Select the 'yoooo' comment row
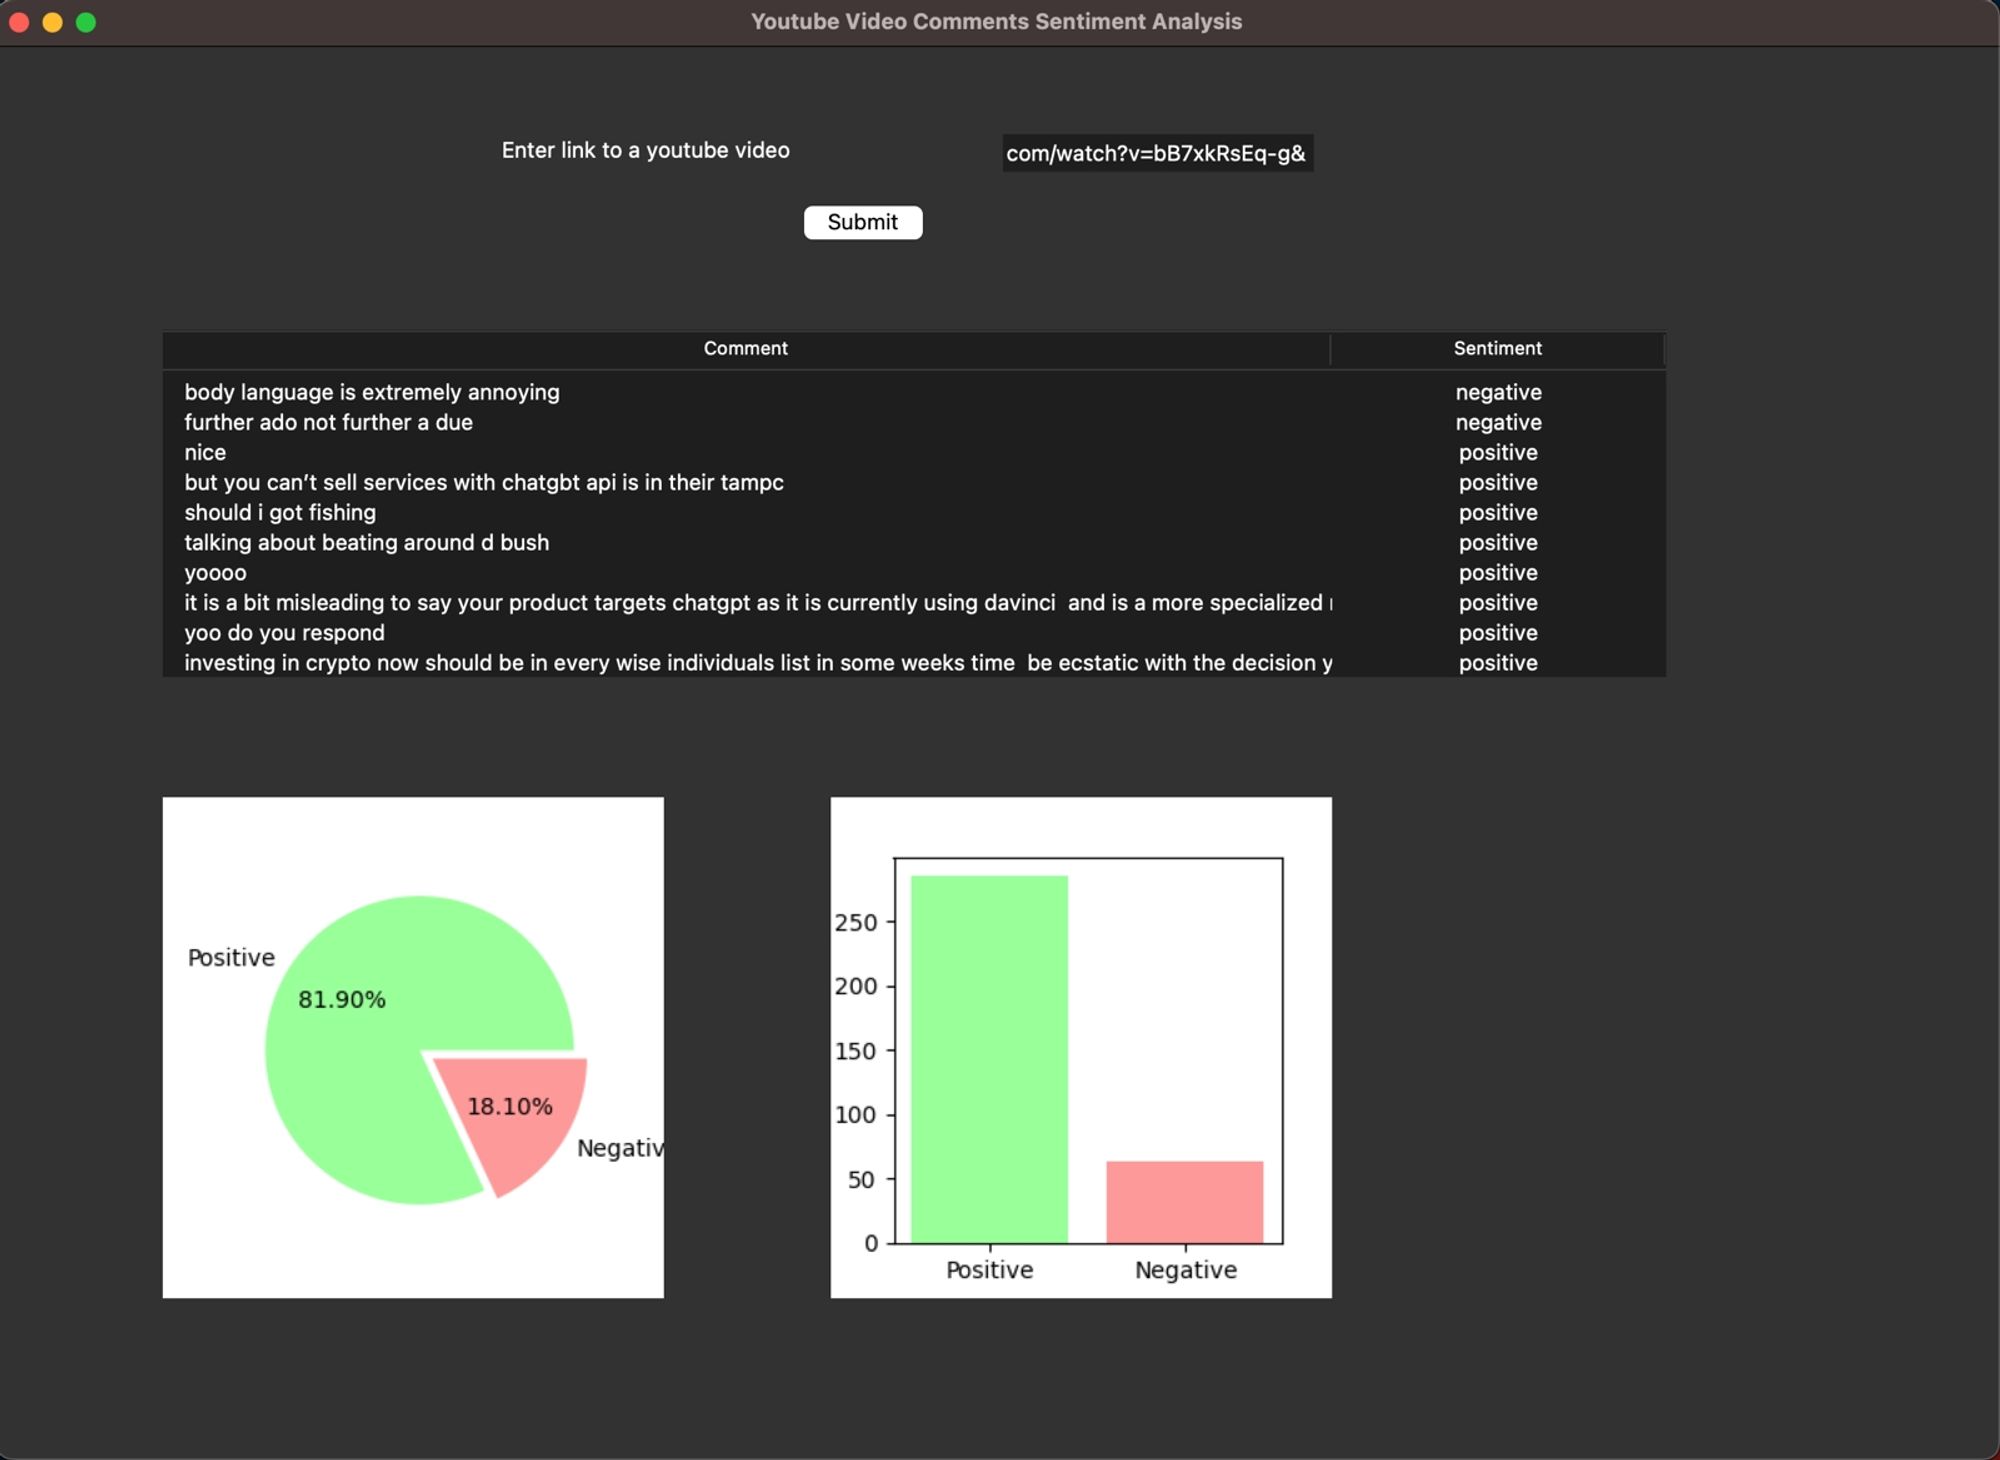The height and width of the screenshot is (1460, 2000). point(215,572)
